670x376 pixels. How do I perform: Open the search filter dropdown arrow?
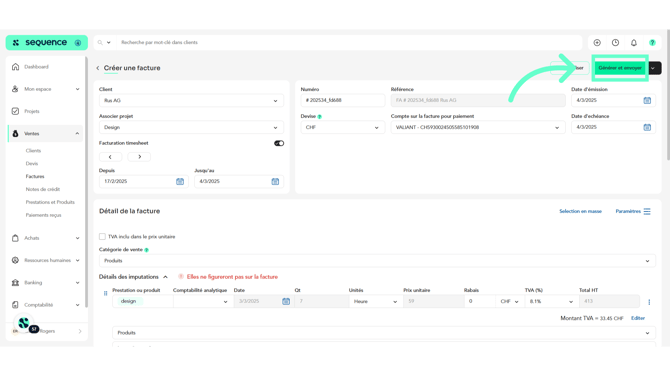(109, 43)
